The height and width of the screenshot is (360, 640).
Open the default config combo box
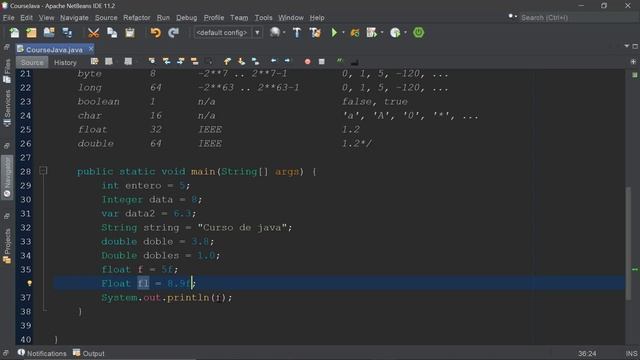point(228,33)
